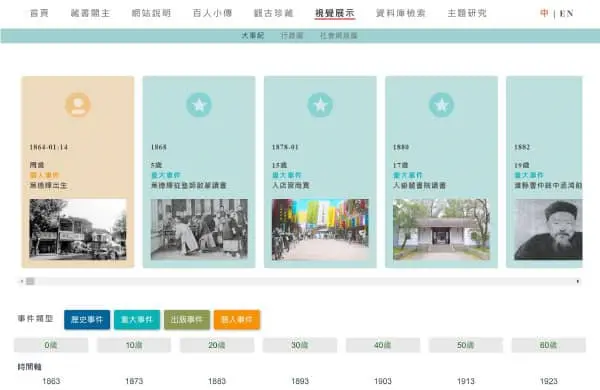600x390 pixels.
Task: Click the 1882 date text
Action: click(x=522, y=147)
